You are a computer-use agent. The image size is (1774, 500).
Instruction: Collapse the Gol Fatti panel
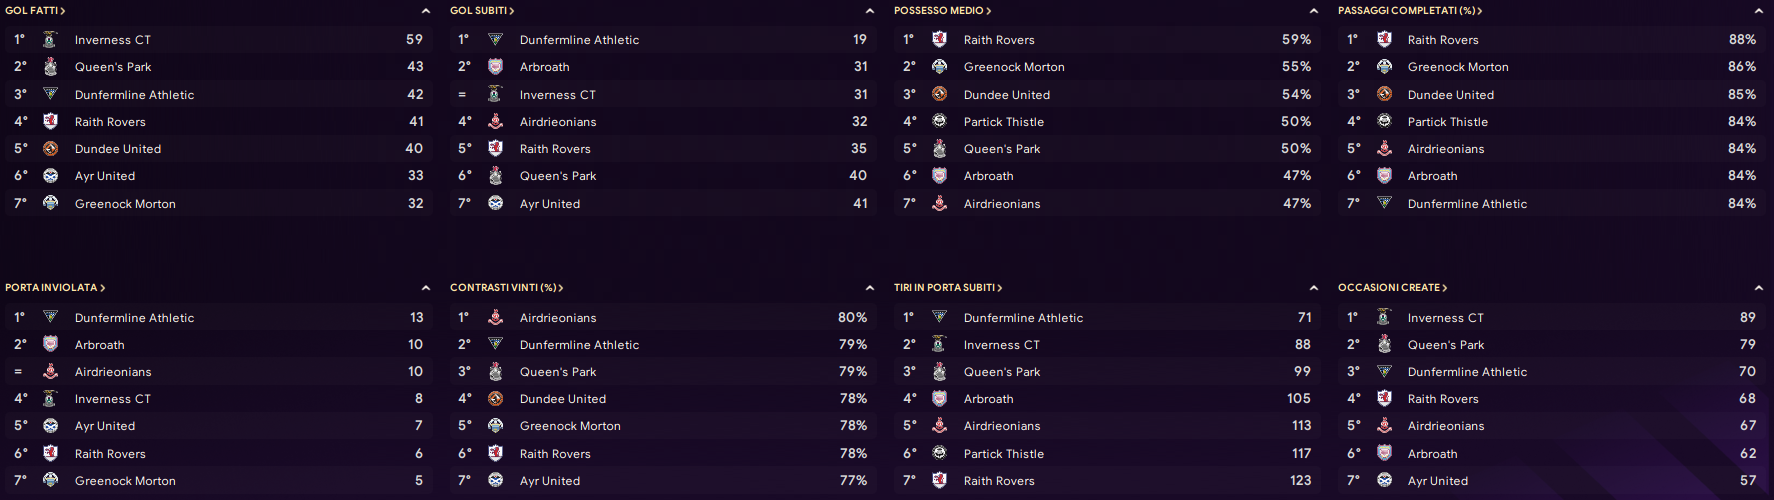[x=426, y=11]
